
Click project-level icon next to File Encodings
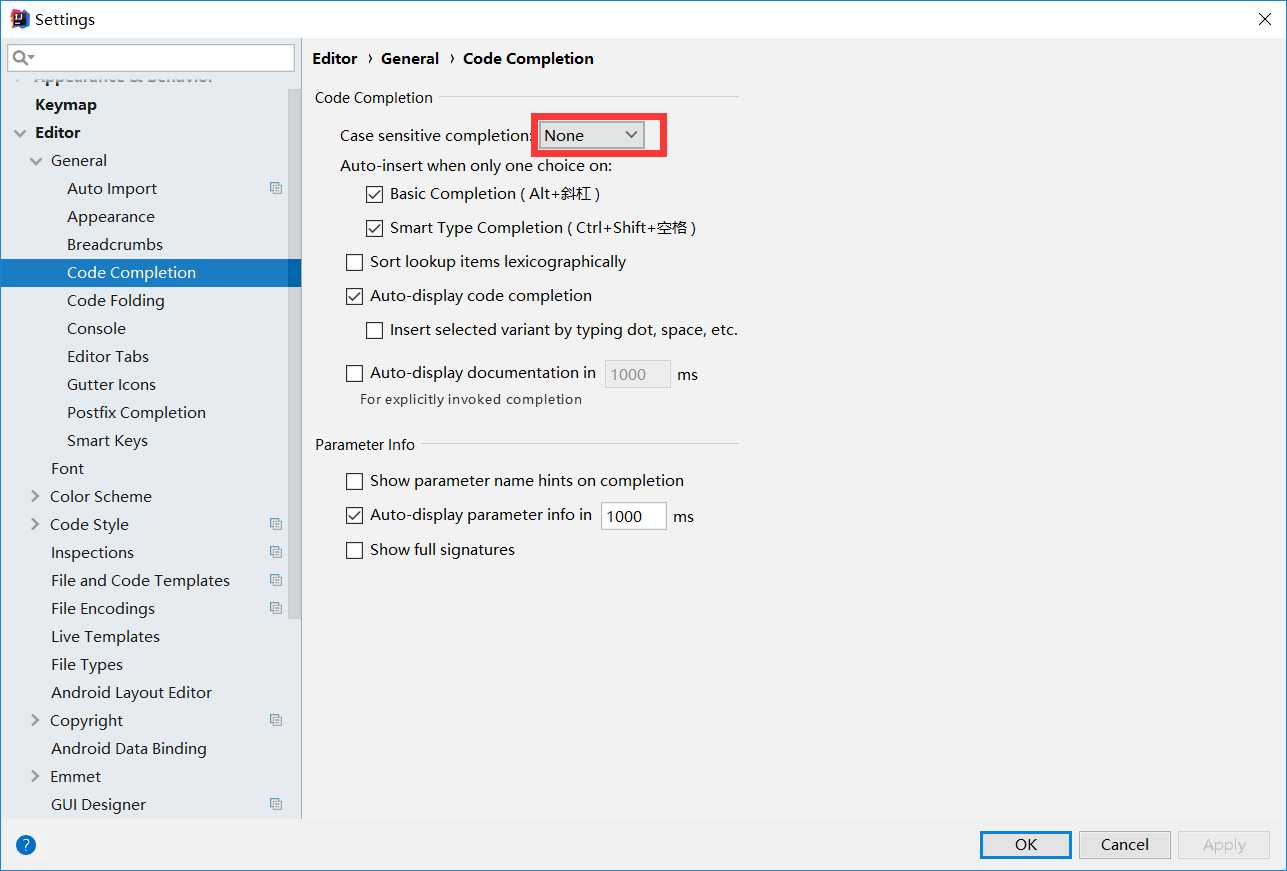tap(276, 608)
